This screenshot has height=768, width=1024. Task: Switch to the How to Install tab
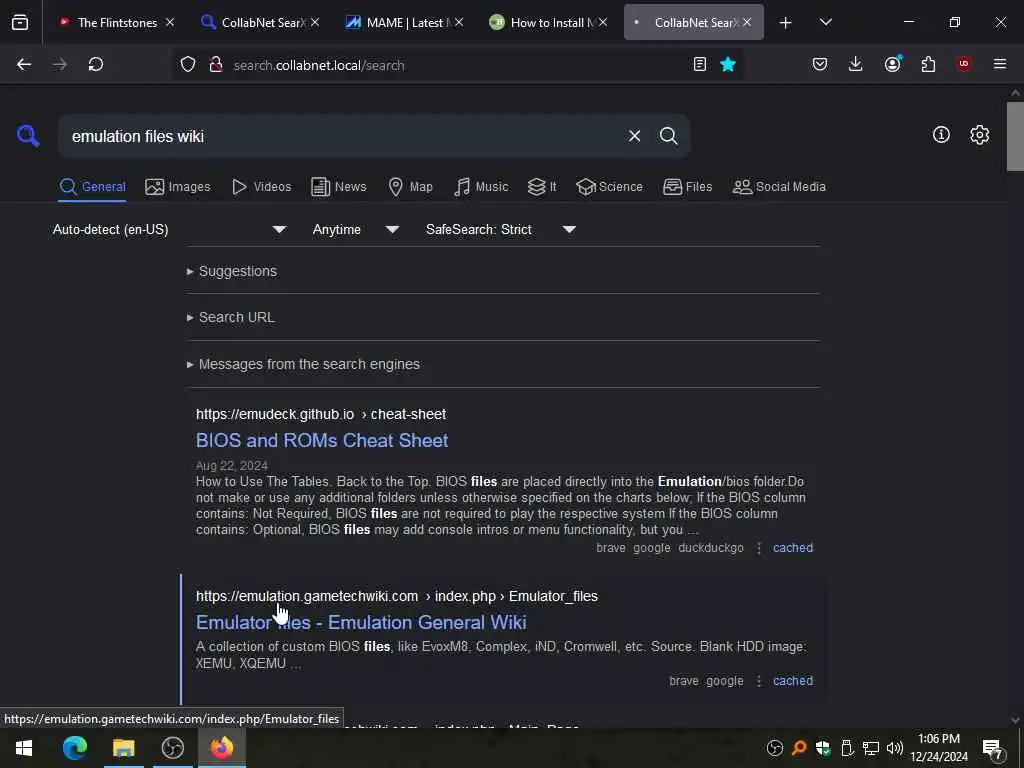pos(549,23)
